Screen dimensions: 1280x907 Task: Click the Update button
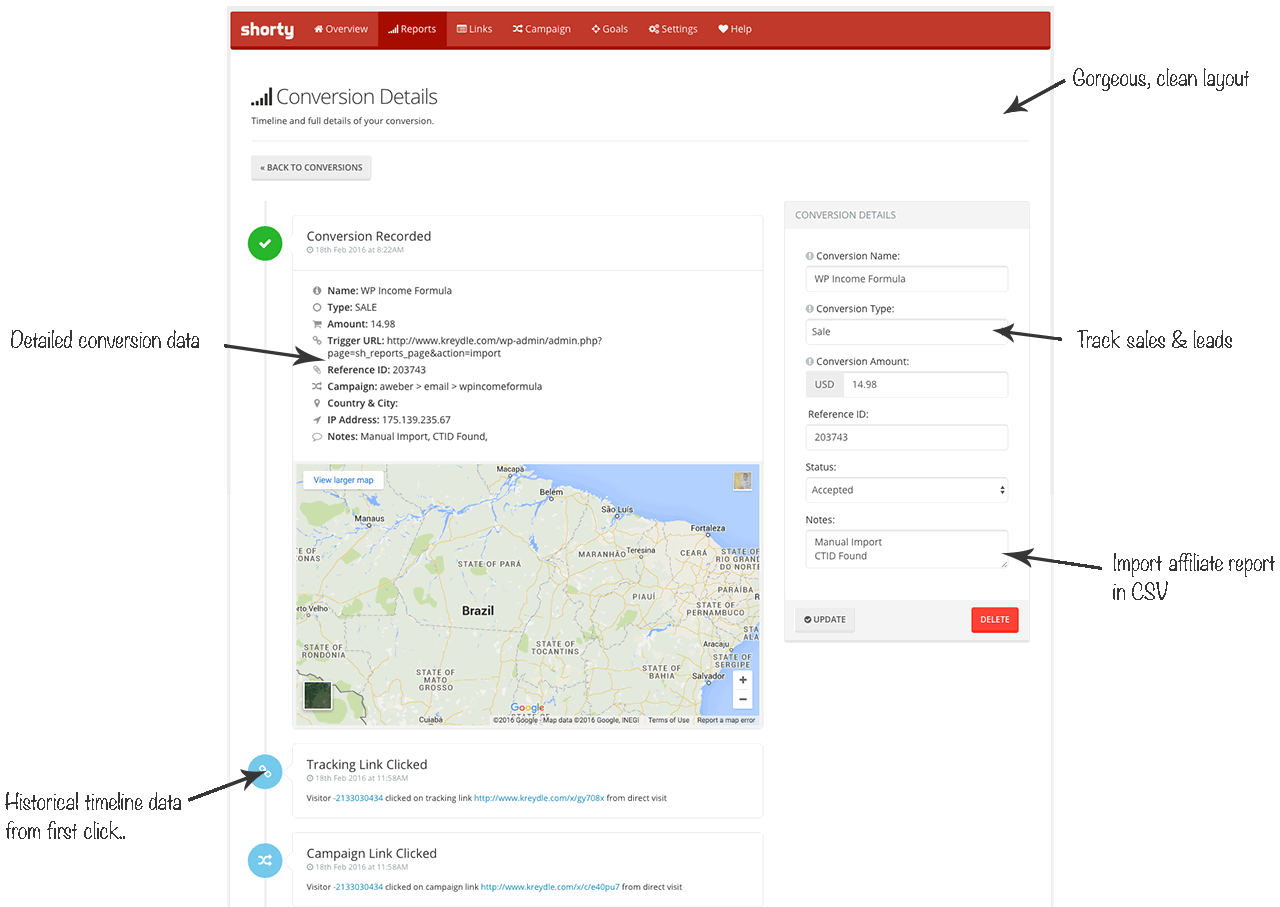point(825,619)
